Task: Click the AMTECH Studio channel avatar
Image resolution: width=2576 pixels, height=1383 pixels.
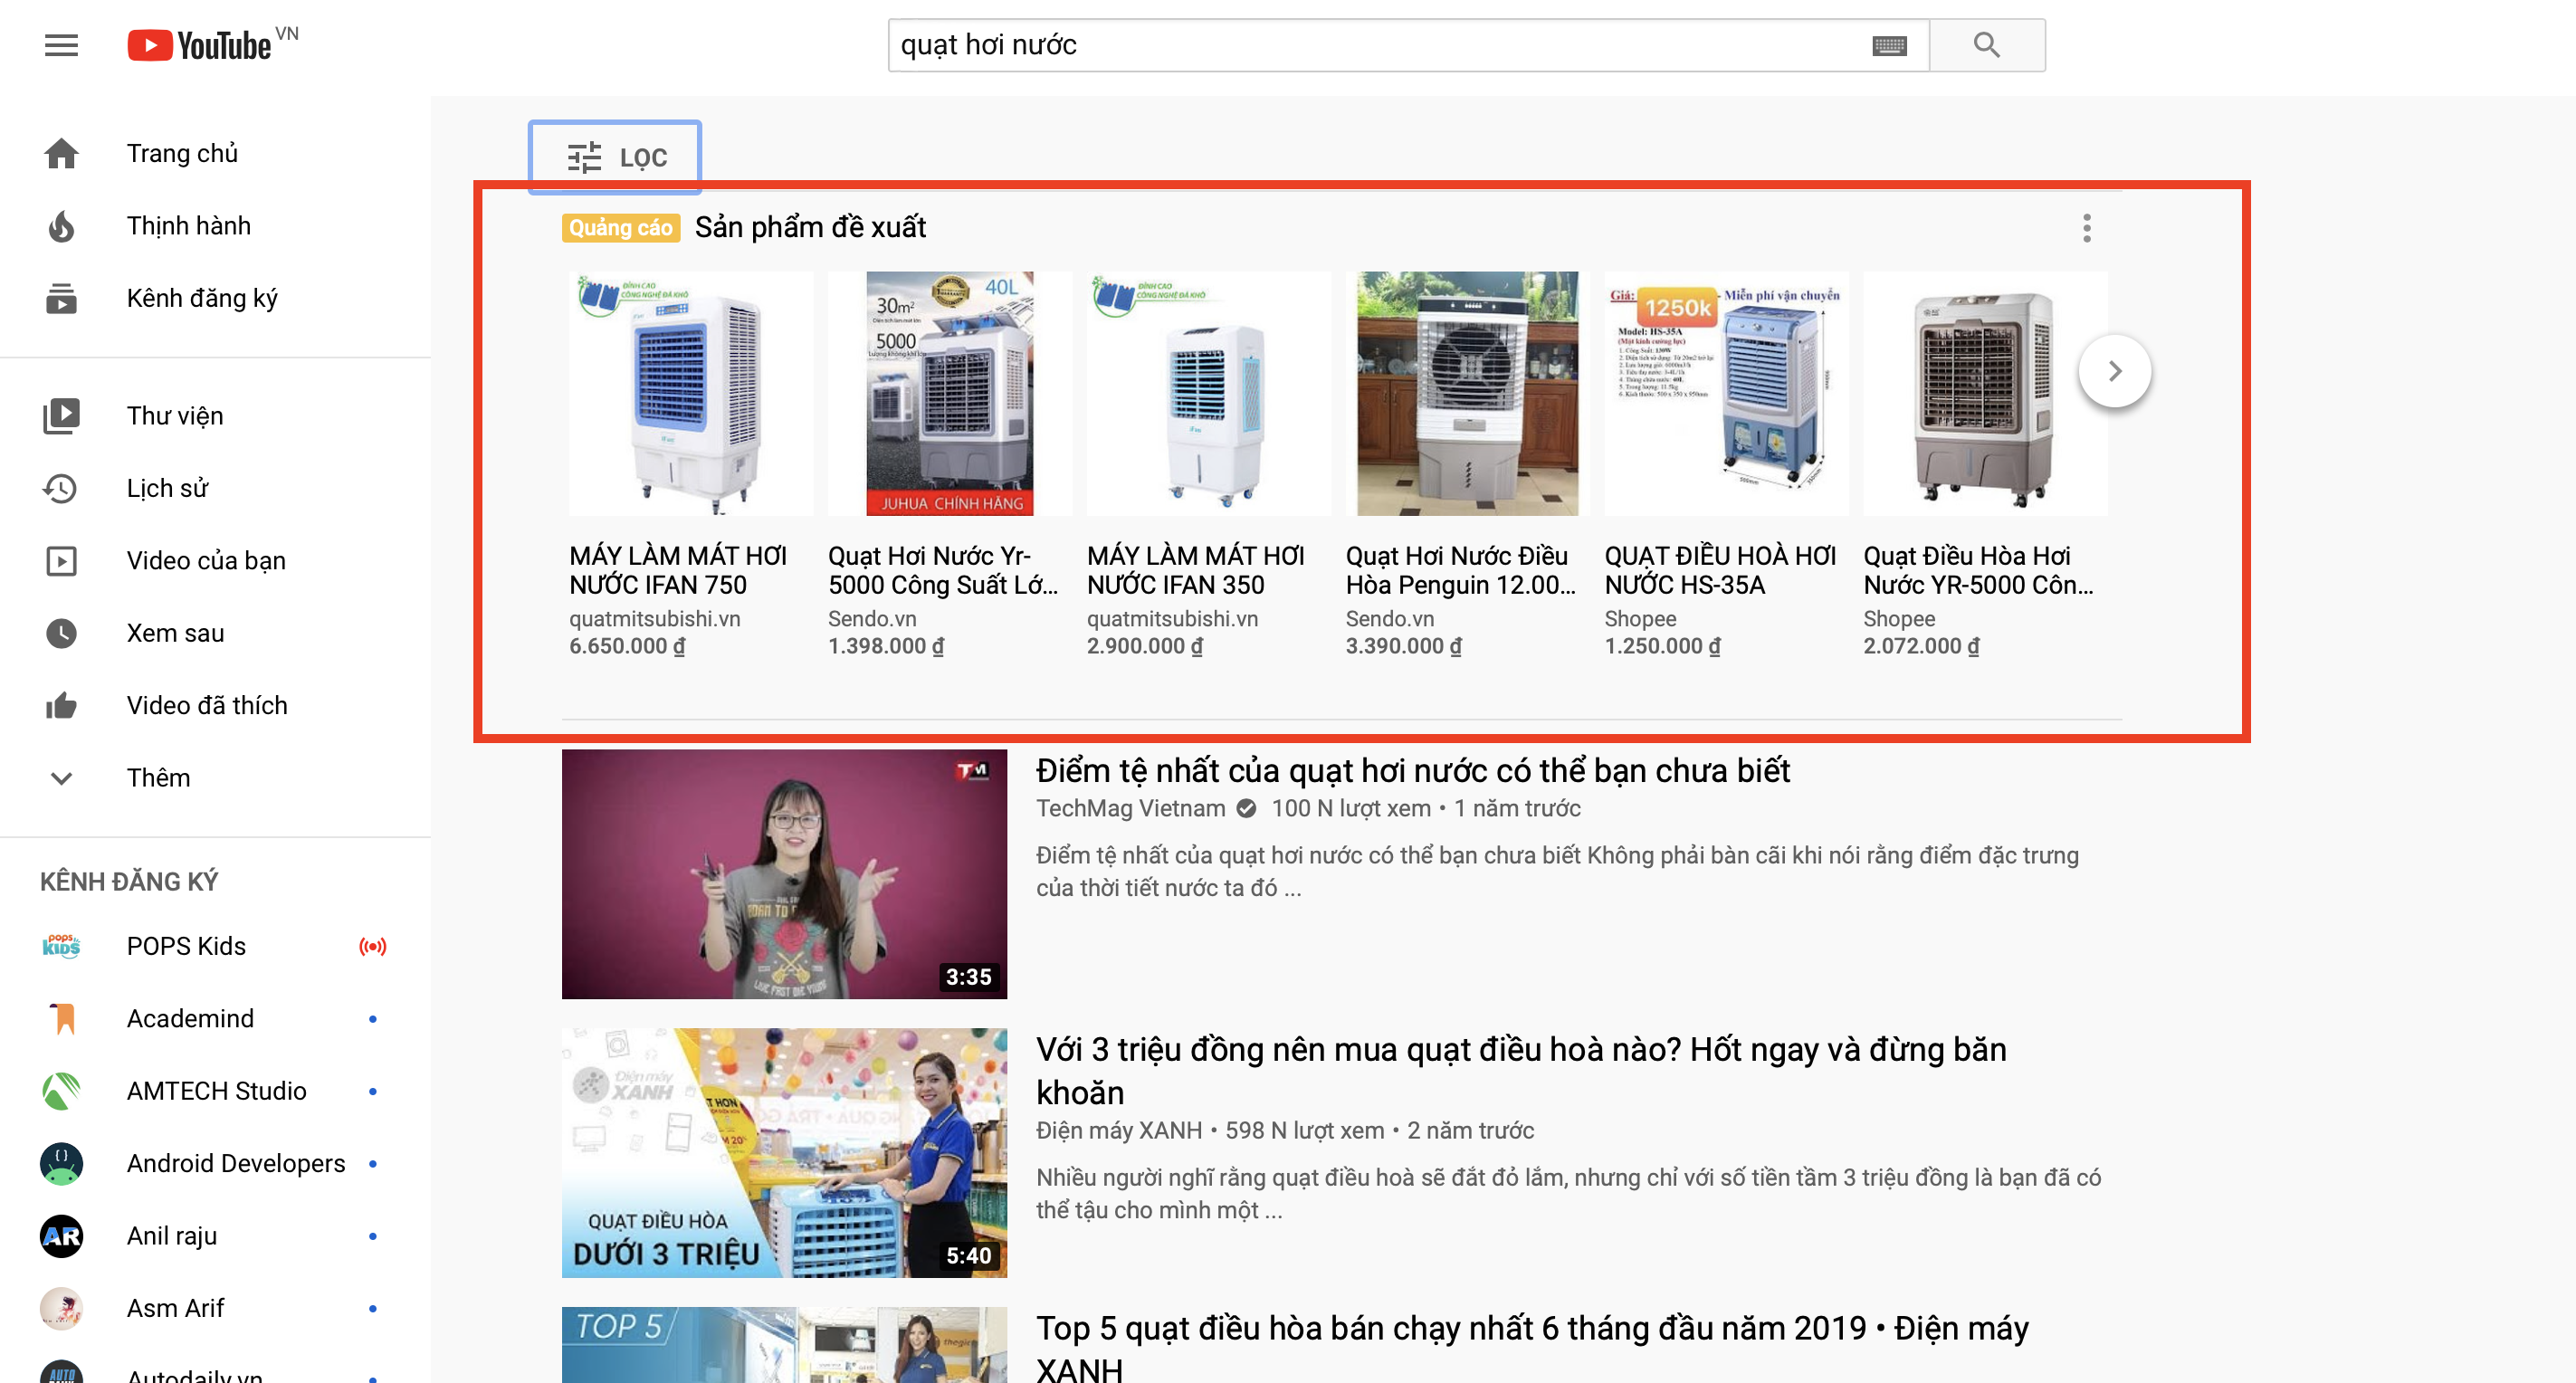Action: [x=61, y=1091]
